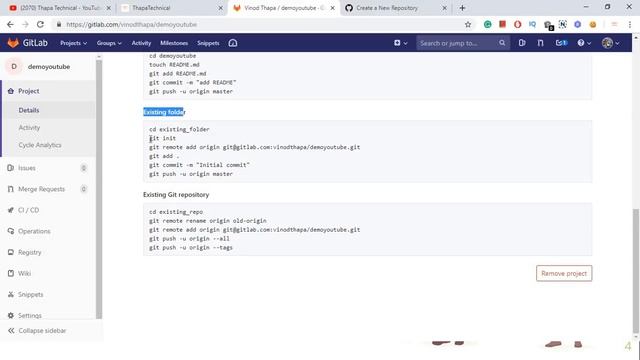Open Settings in the sidebar

(29, 316)
